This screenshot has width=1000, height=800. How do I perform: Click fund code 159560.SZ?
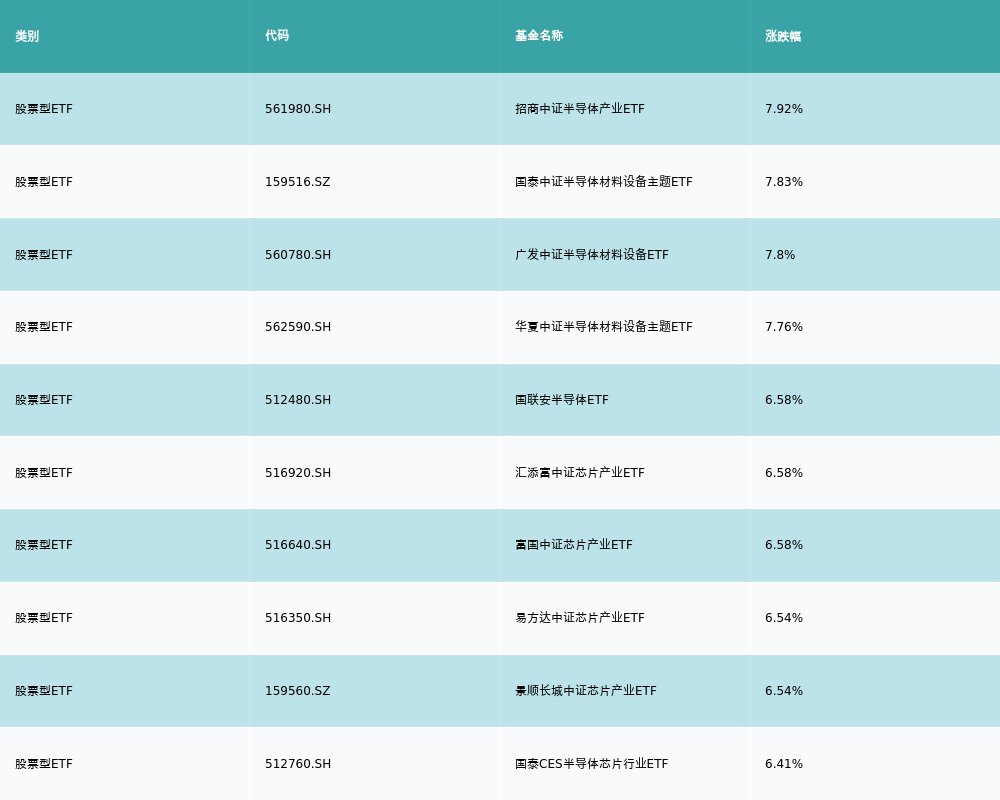[x=297, y=691]
